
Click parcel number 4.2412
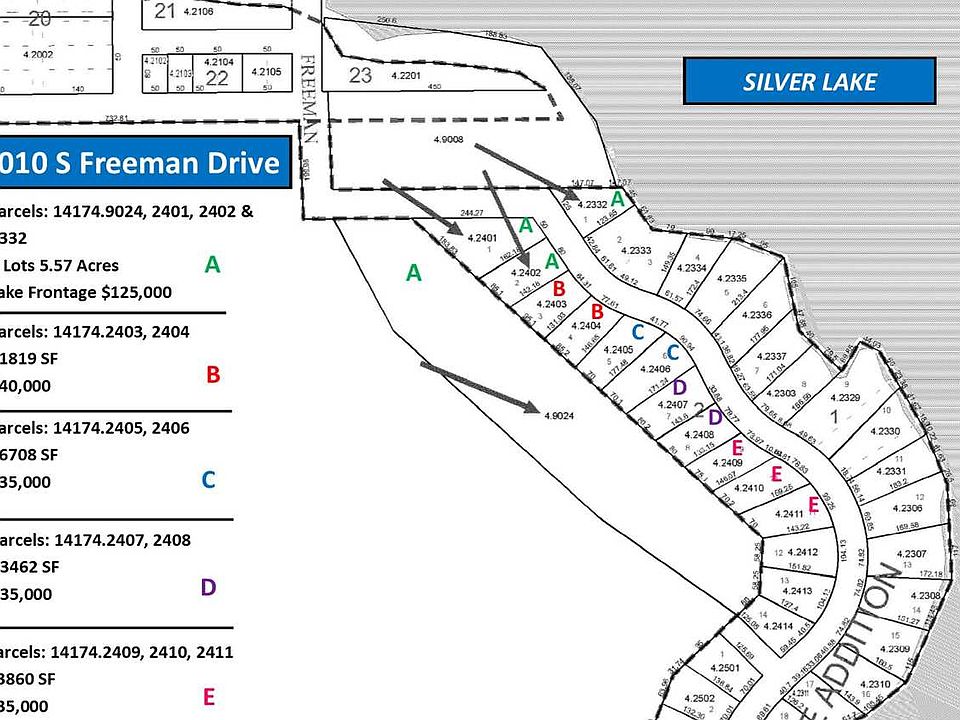click(803, 552)
